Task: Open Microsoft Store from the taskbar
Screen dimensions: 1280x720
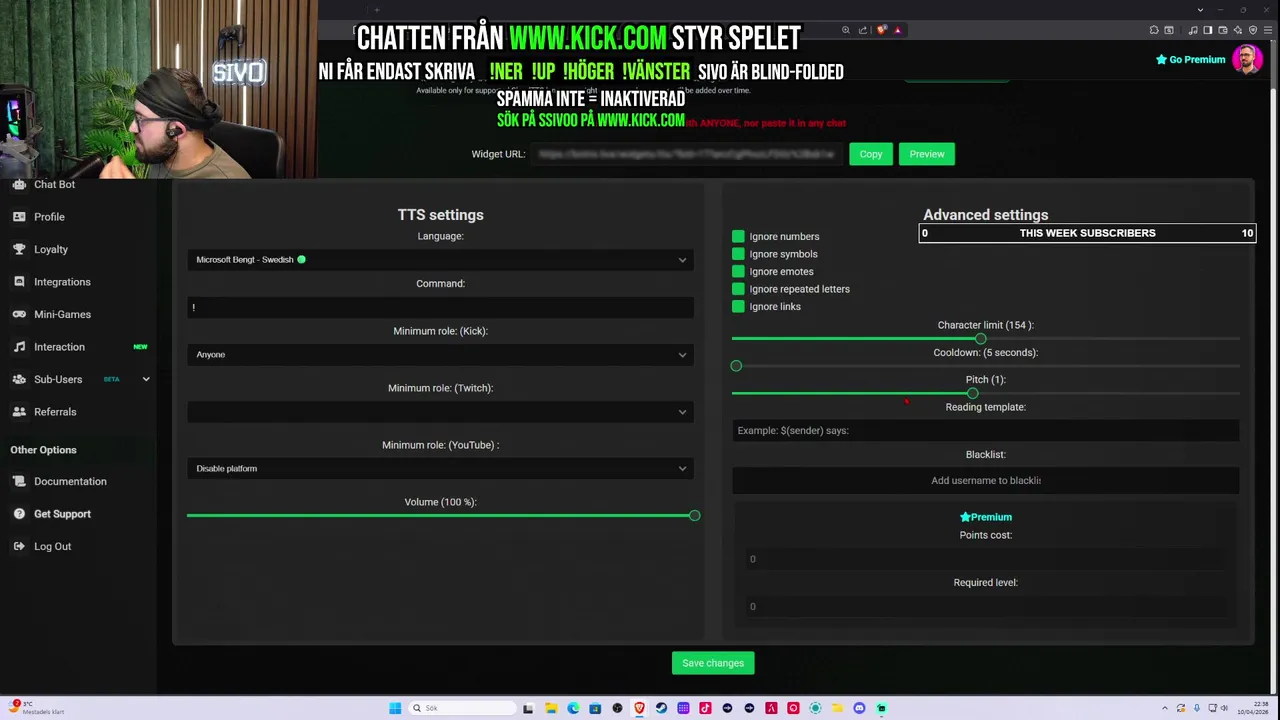Action: [595, 708]
